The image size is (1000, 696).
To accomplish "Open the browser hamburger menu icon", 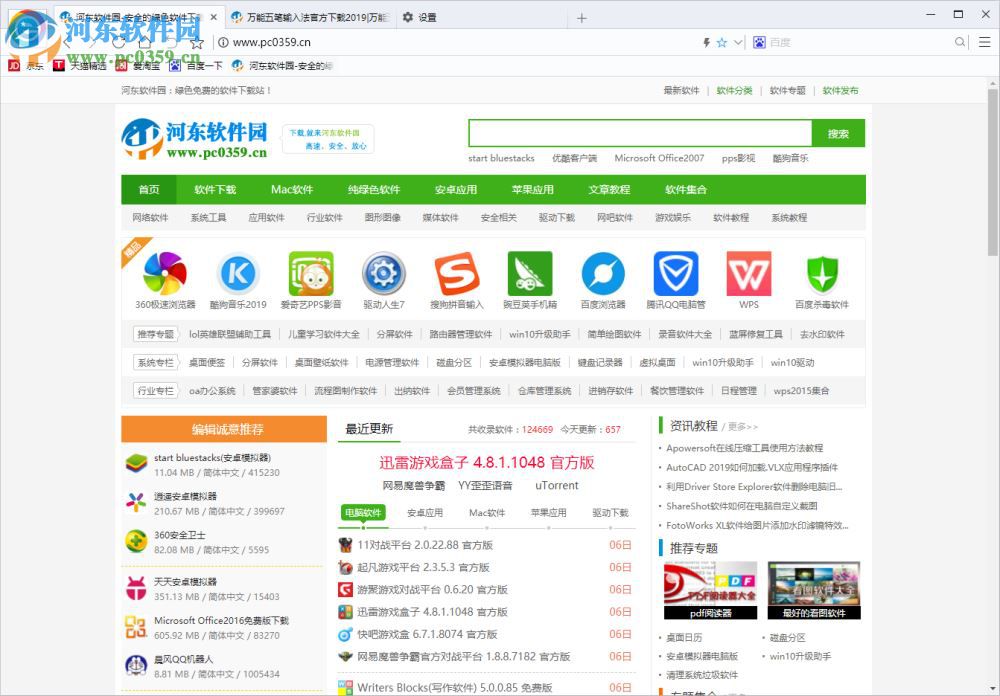I will pyautogui.click(x=984, y=42).
